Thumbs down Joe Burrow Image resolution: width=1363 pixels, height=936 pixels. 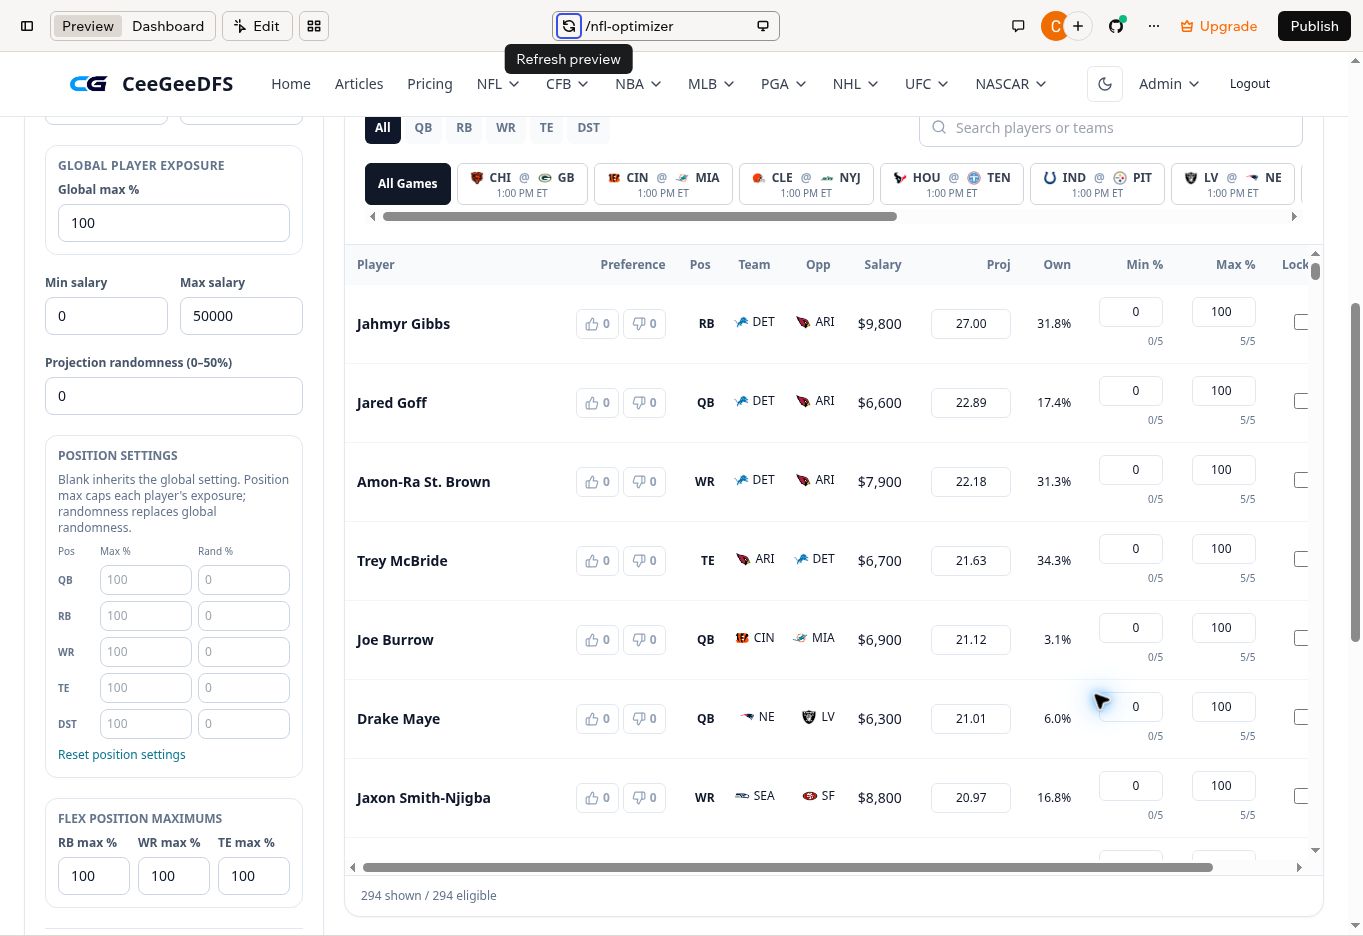click(x=644, y=640)
